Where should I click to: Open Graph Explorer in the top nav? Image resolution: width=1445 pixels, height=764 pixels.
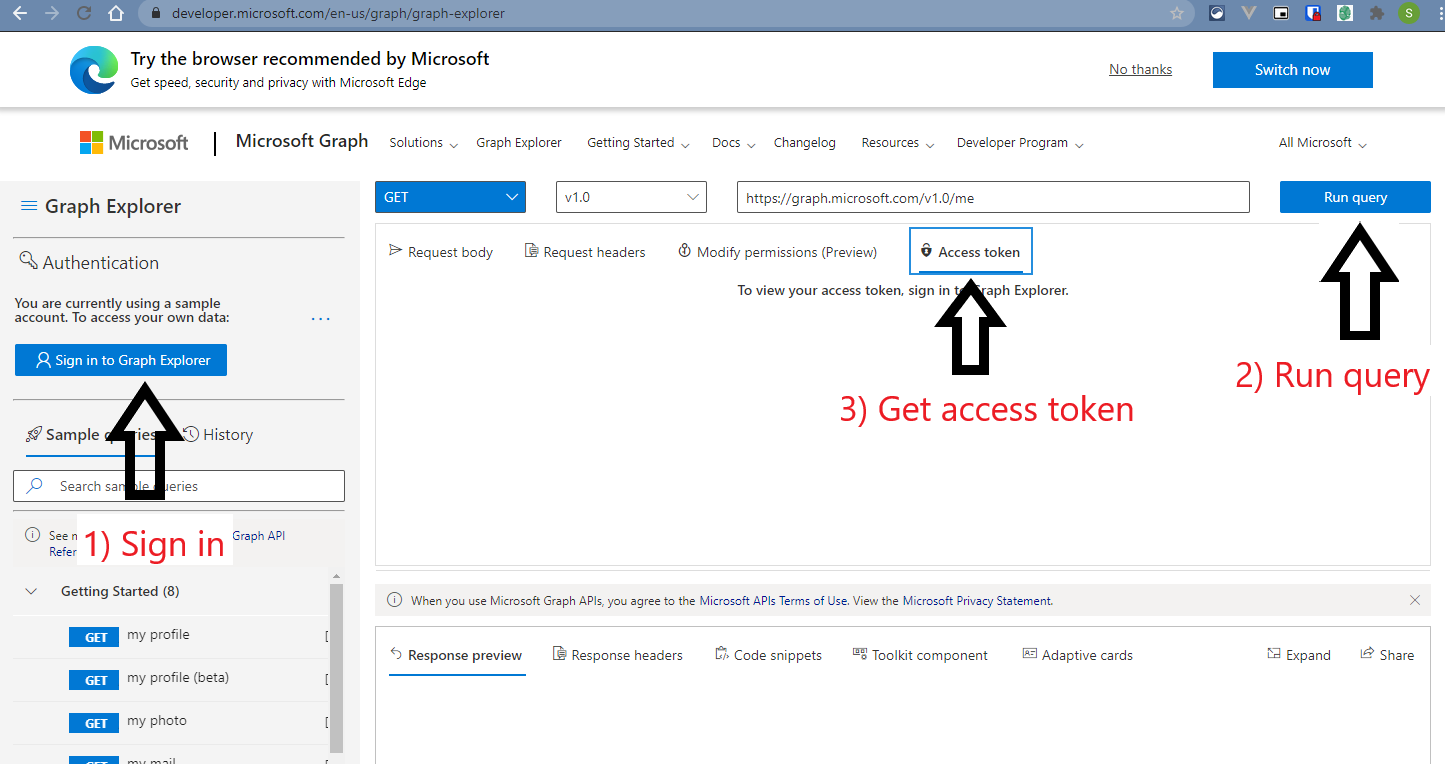click(x=519, y=143)
